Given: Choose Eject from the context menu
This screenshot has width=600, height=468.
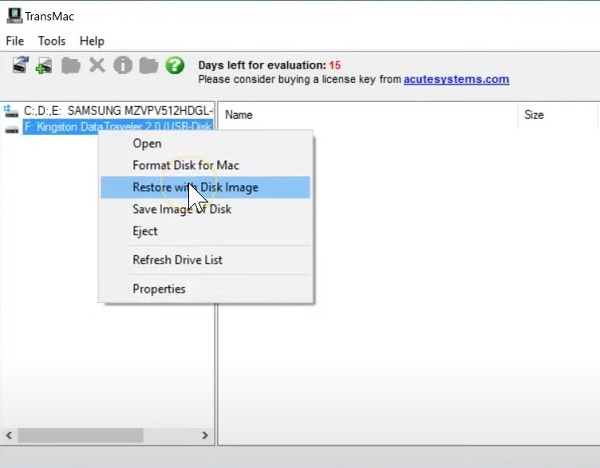Looking at the screenshot, I should [x=205, y=231].
